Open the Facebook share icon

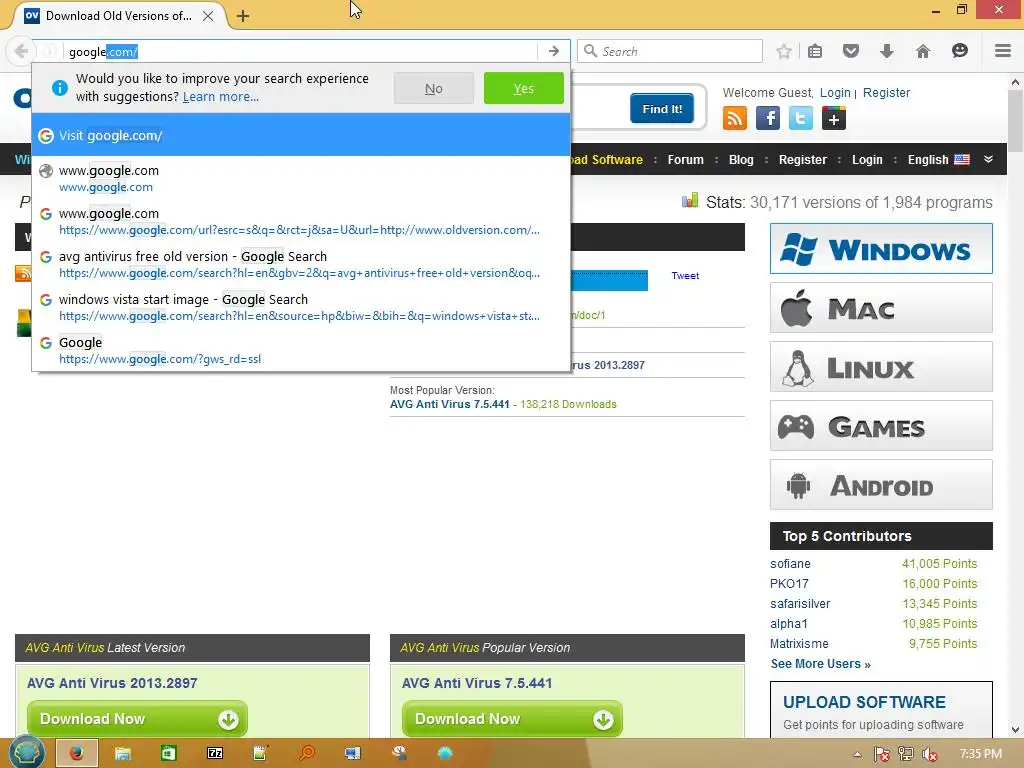[767, 118]
